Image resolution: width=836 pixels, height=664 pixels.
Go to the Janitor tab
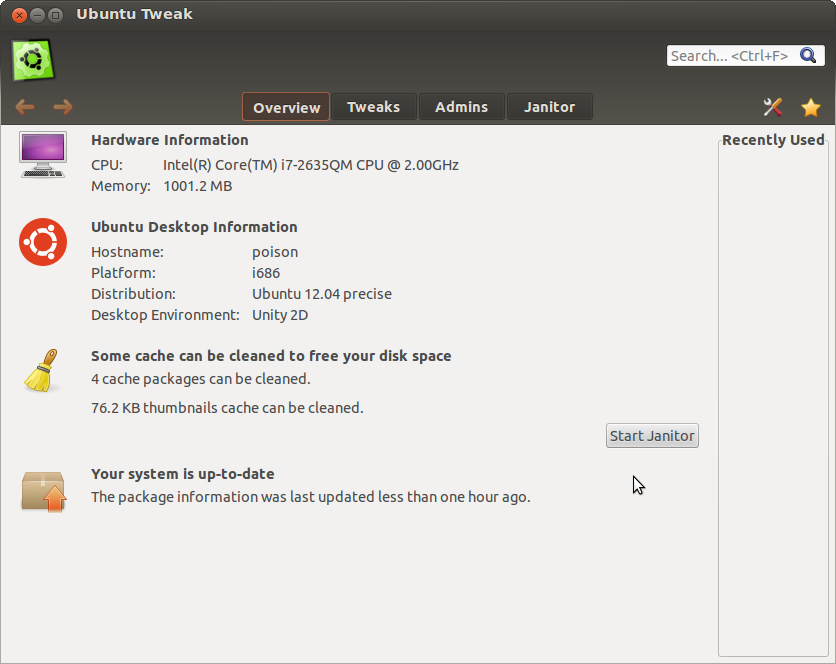click(549, 107)
